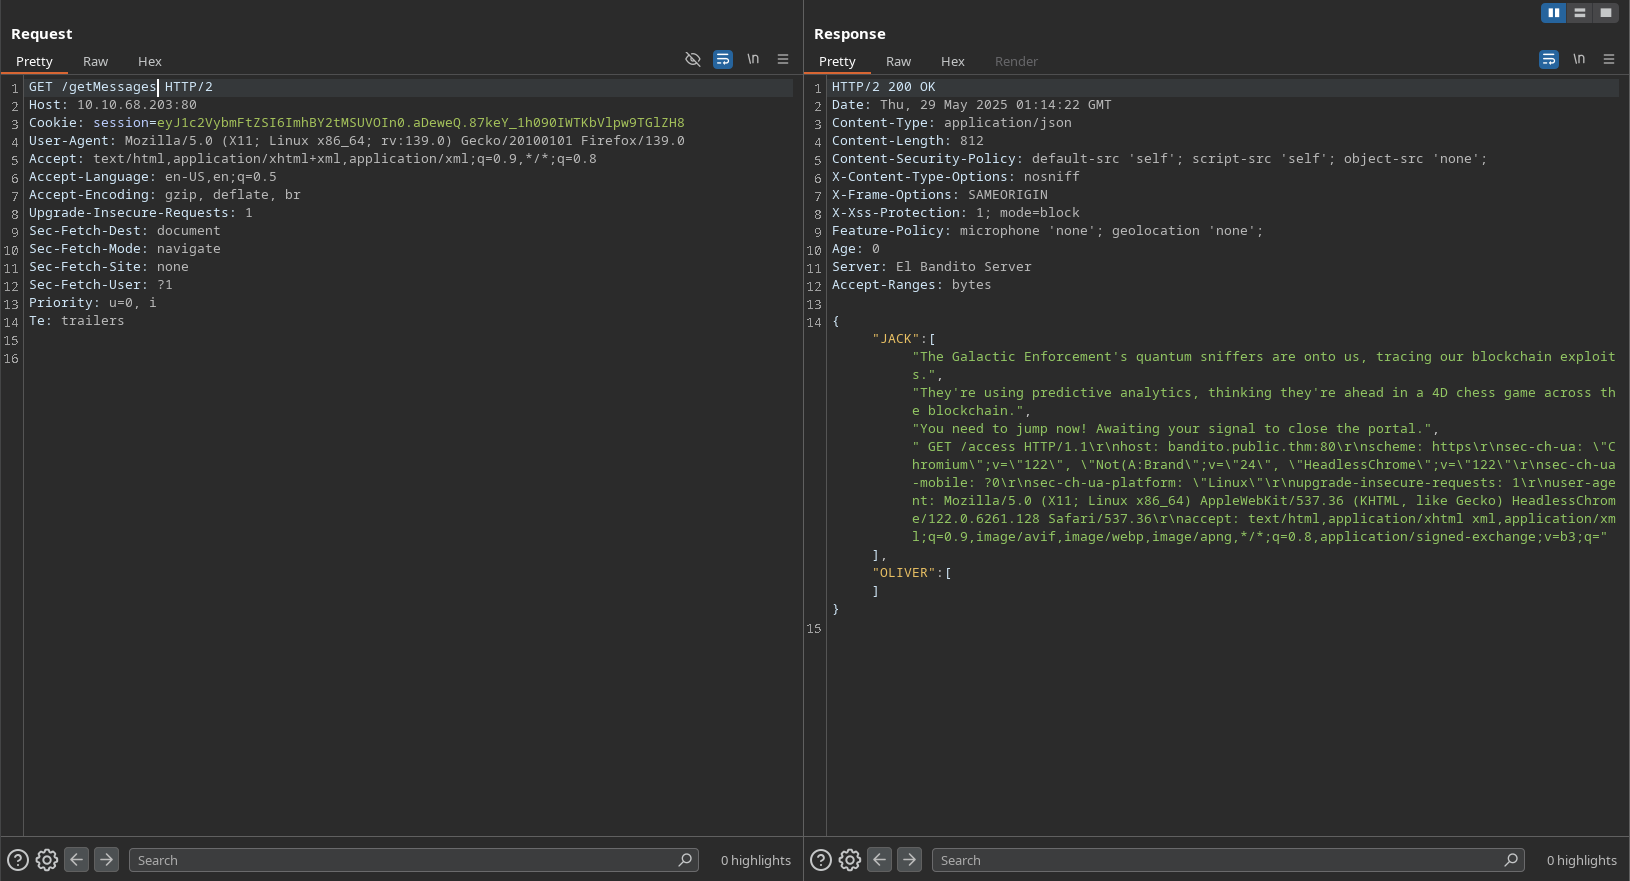The width and height of the screenshot is (1630, 881).
Task: Go to next match in Request search
Action: coord(107,860)
